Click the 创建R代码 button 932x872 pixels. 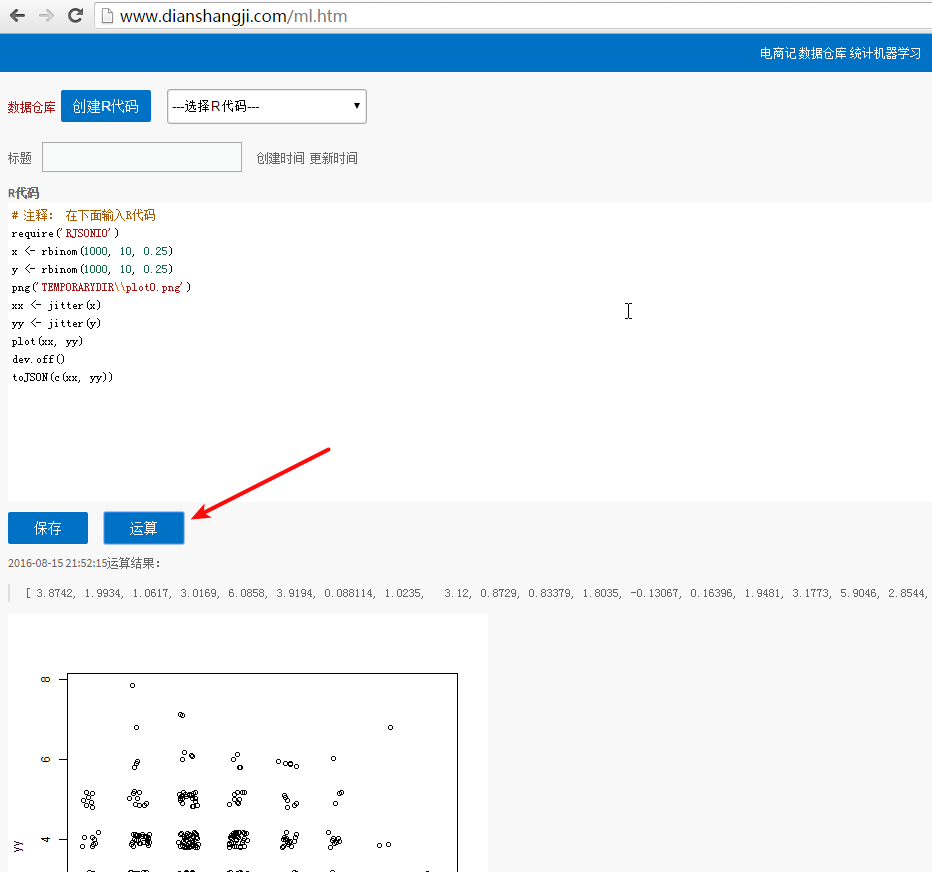pos(106,106)
